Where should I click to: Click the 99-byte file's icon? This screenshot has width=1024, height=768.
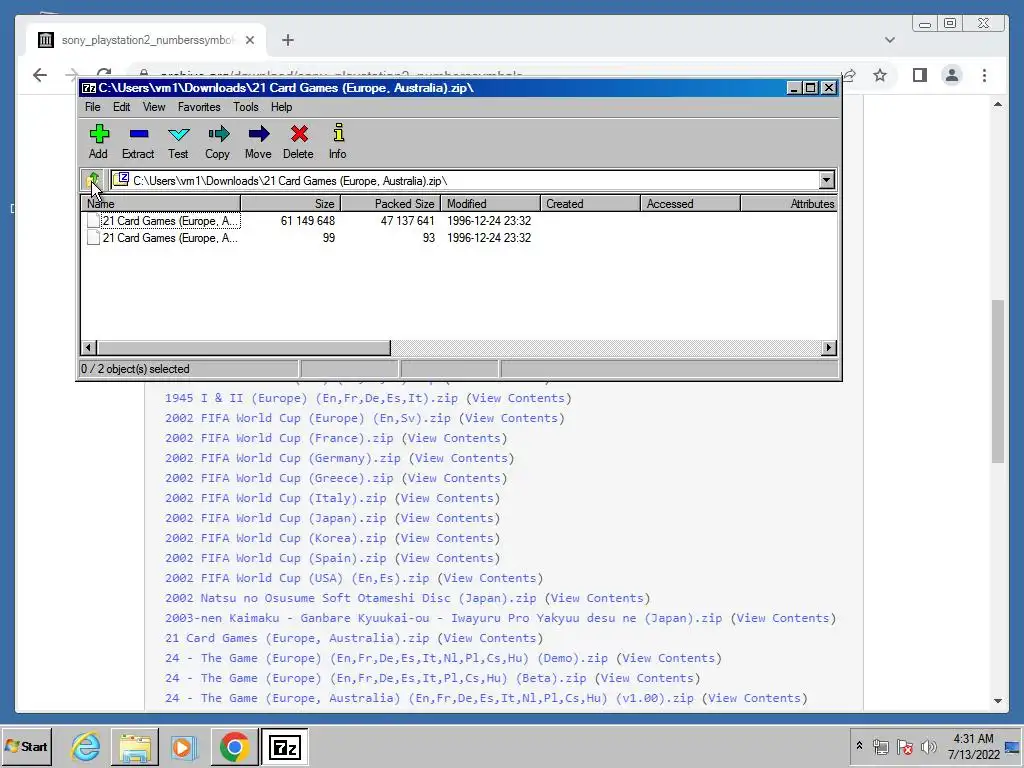93,238
